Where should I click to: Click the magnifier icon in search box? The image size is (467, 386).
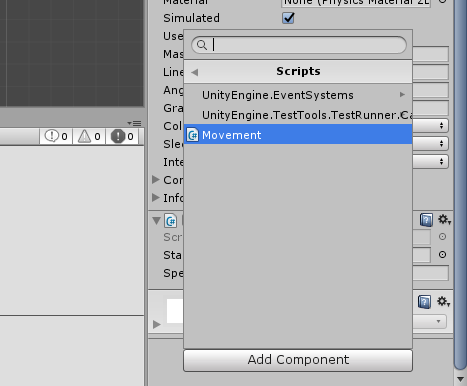[202, 45]
